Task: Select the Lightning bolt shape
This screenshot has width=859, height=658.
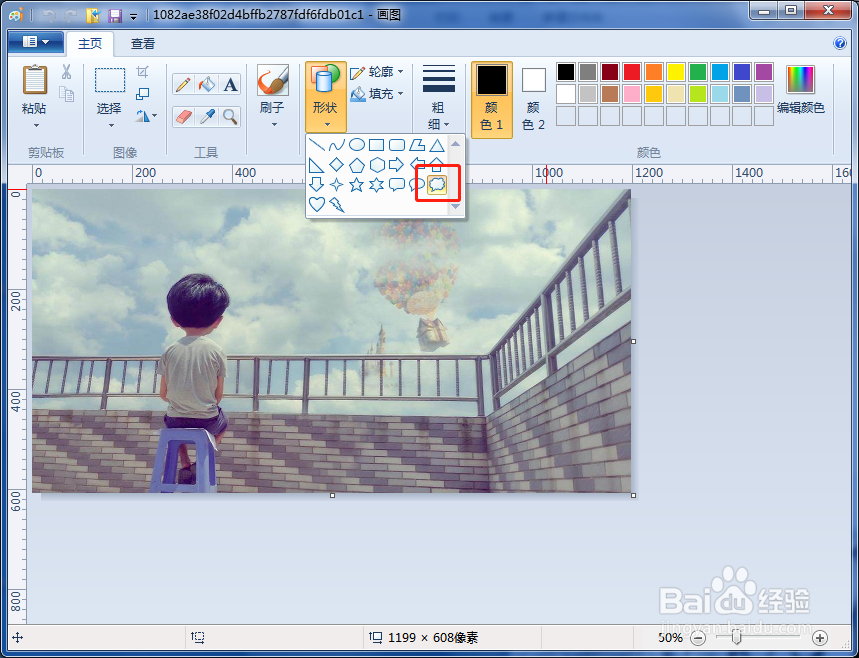Action: [336, 204]
